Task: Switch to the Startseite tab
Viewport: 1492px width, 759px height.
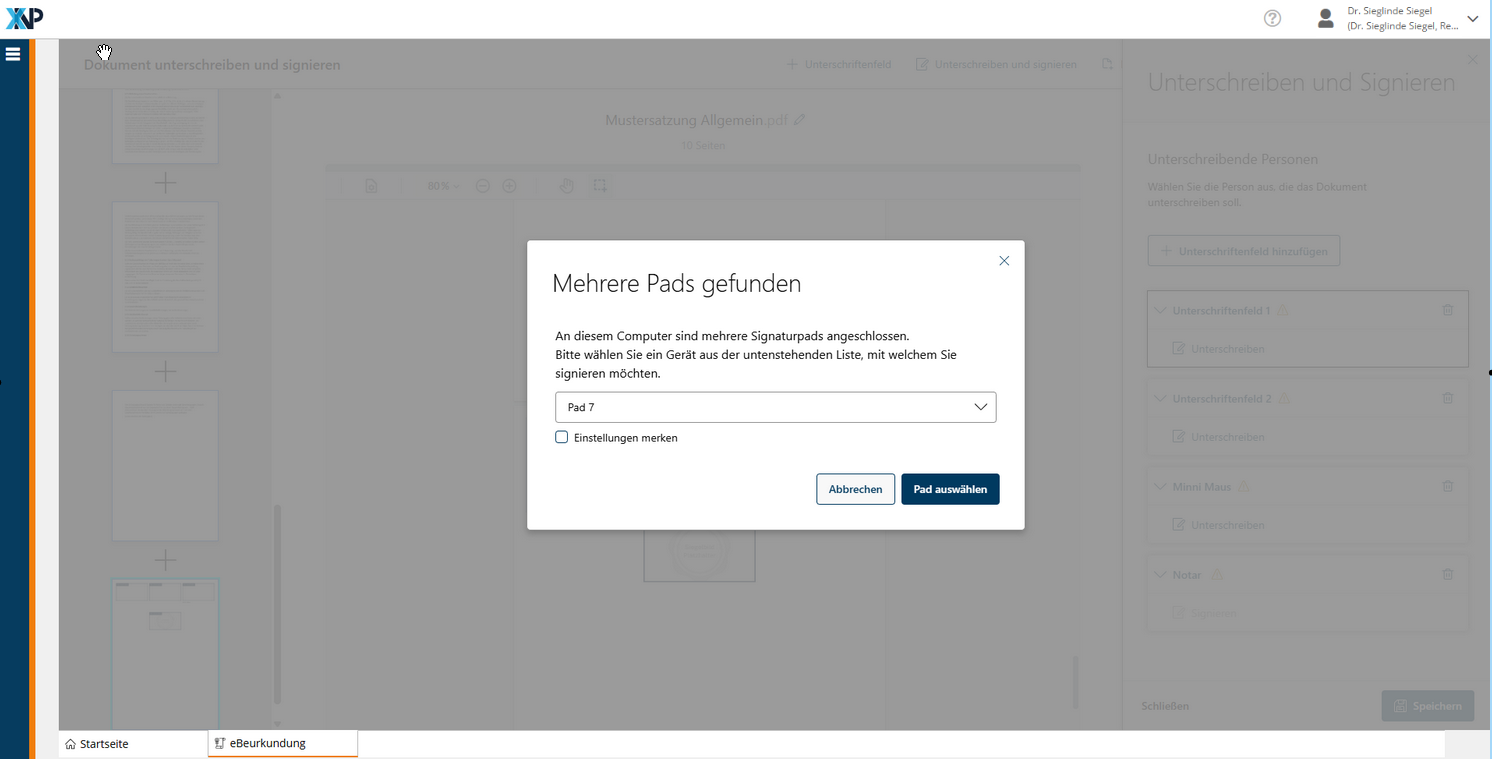Action: (x=105, y=744)
